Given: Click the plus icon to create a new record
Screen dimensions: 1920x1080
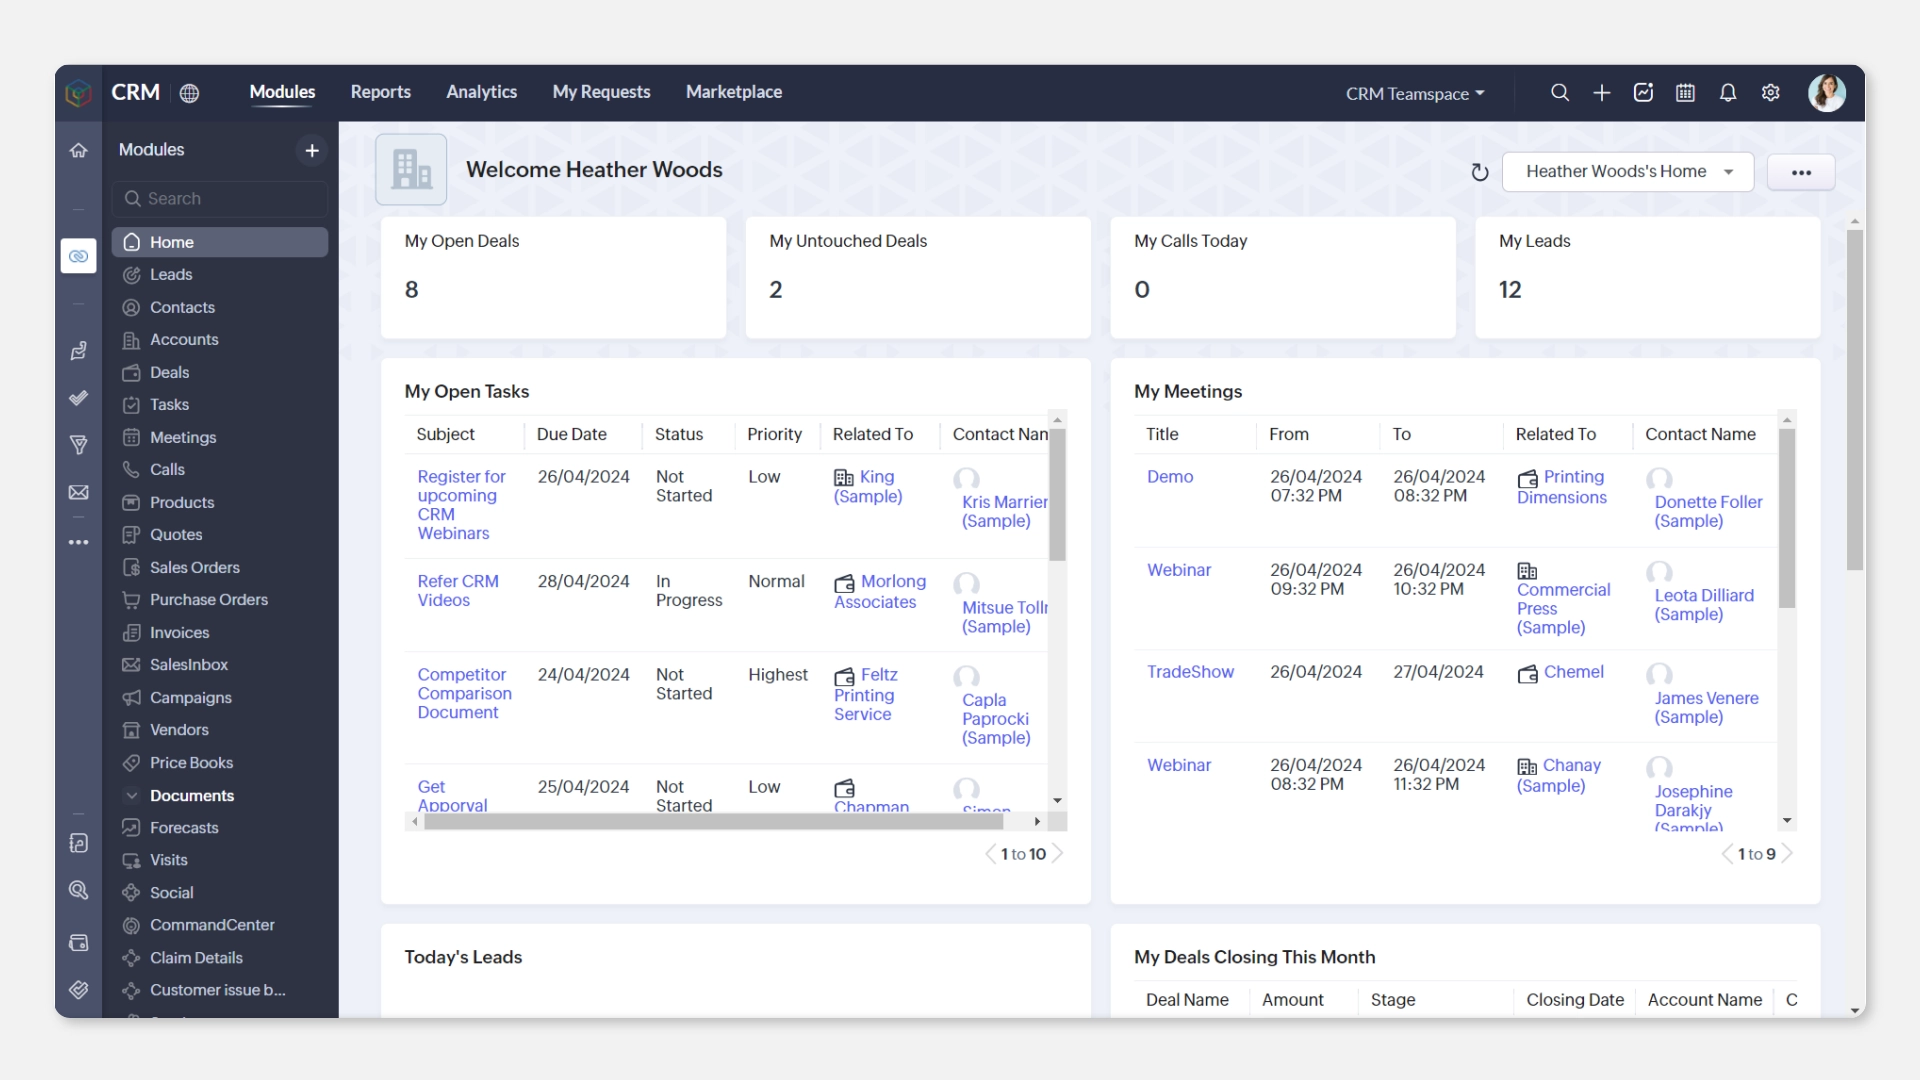Looking at the screenshot, I should coord(1601,92).
